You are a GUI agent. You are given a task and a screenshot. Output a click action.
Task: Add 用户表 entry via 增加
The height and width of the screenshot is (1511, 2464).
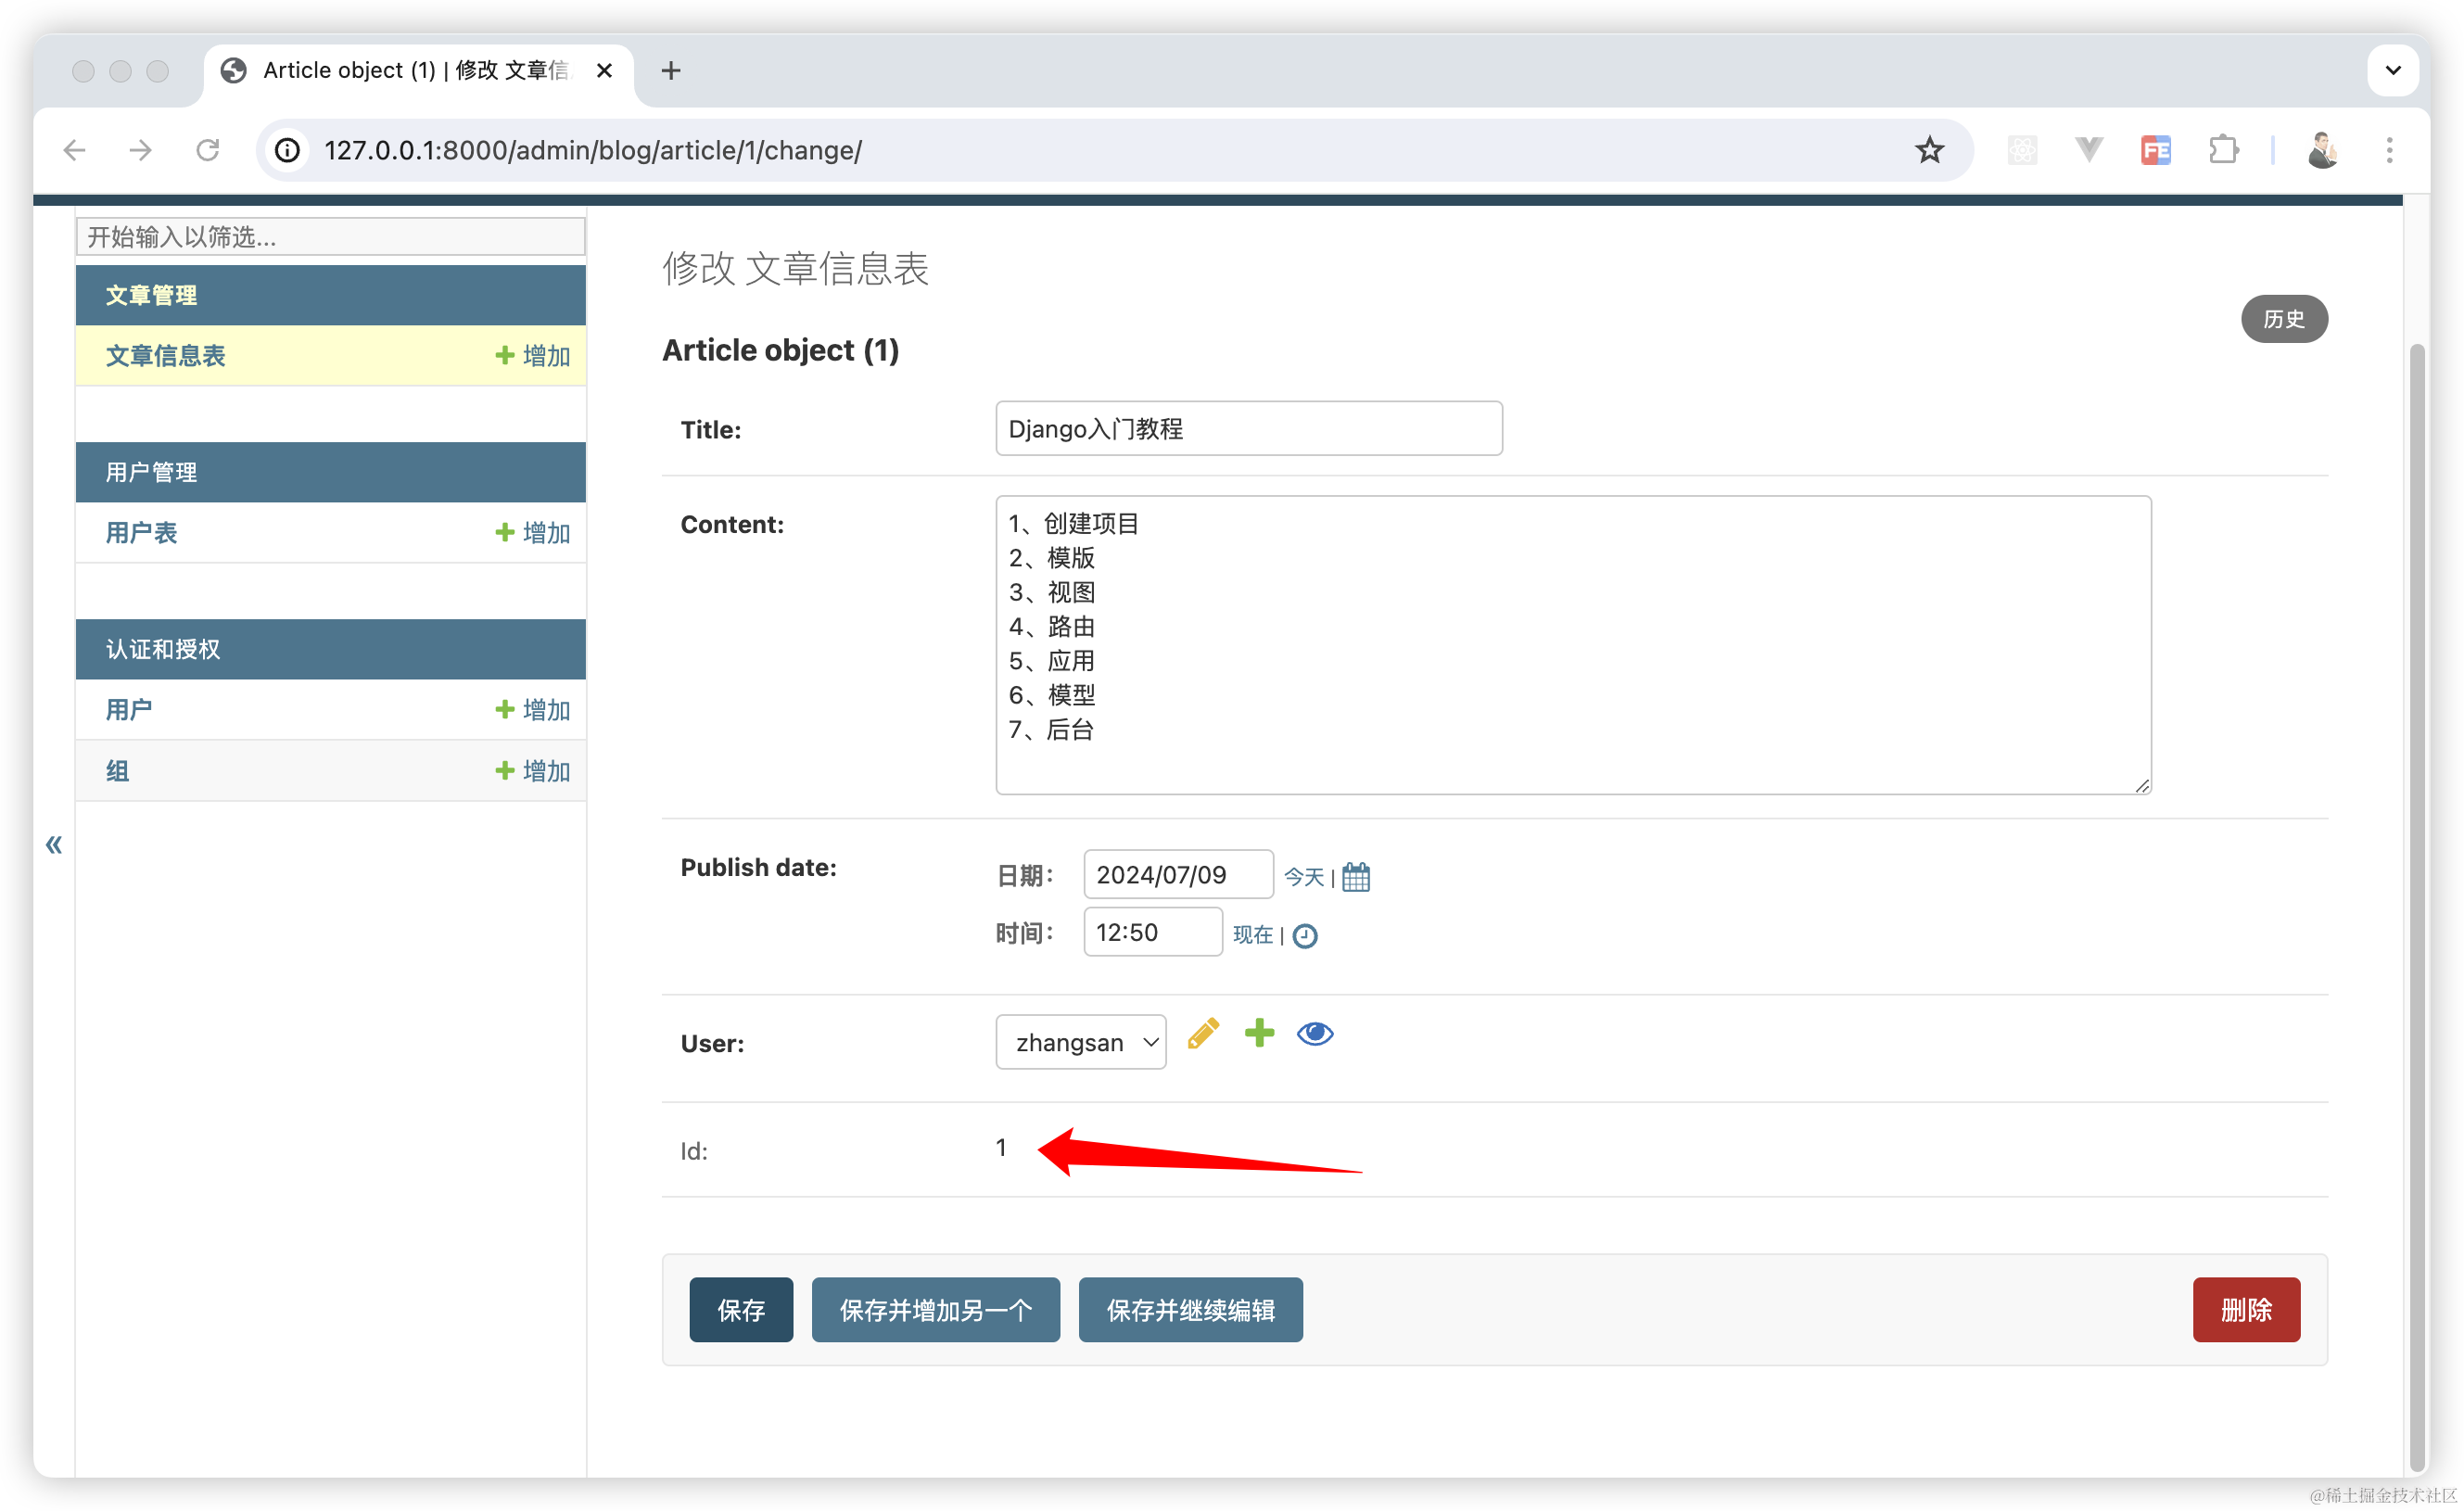pyautogui.click(x=533, y=532)
